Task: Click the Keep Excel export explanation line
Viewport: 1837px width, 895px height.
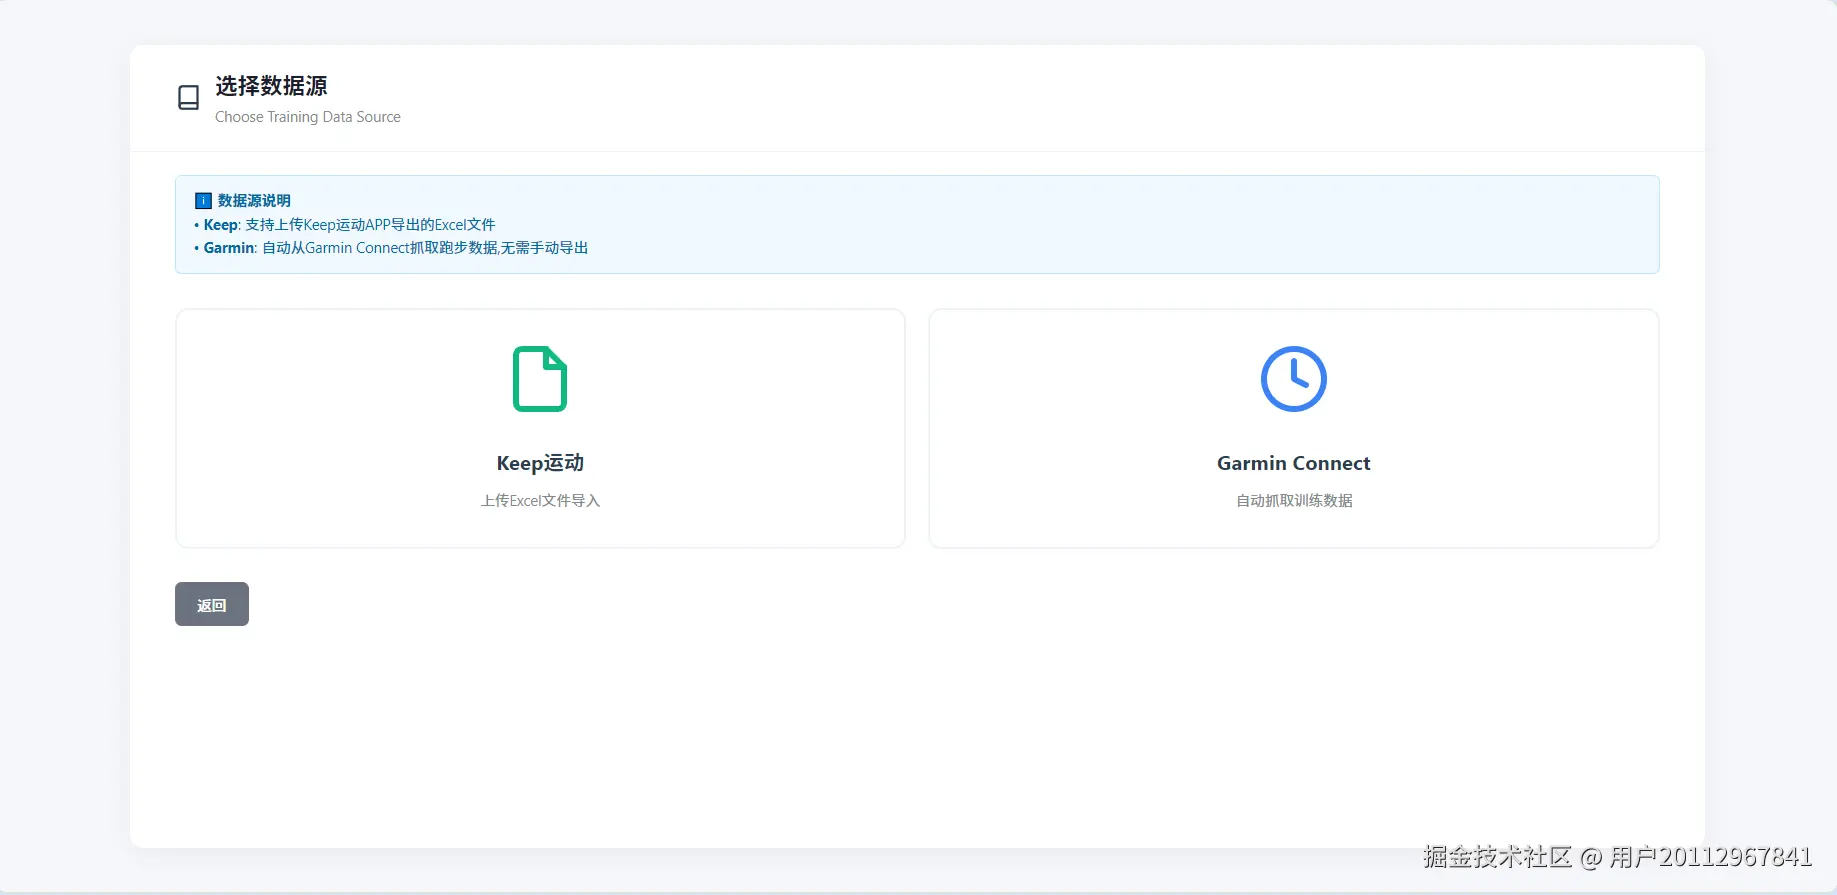Action: 345,224
